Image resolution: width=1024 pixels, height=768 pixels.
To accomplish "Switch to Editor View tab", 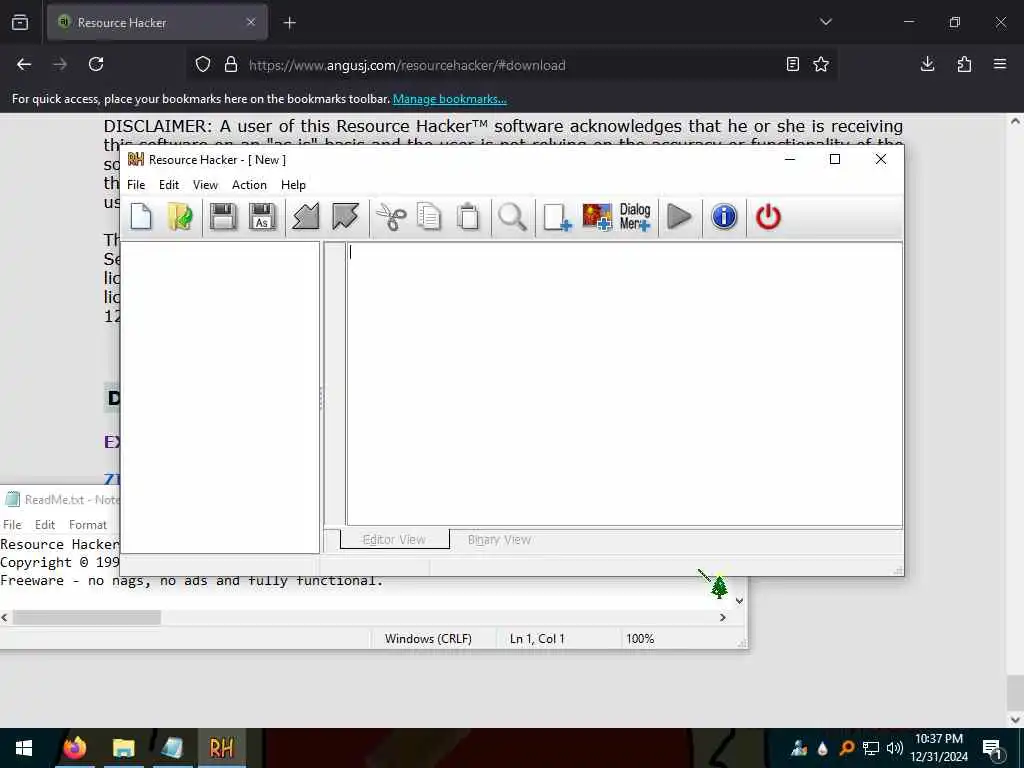I will coord(394,539).
